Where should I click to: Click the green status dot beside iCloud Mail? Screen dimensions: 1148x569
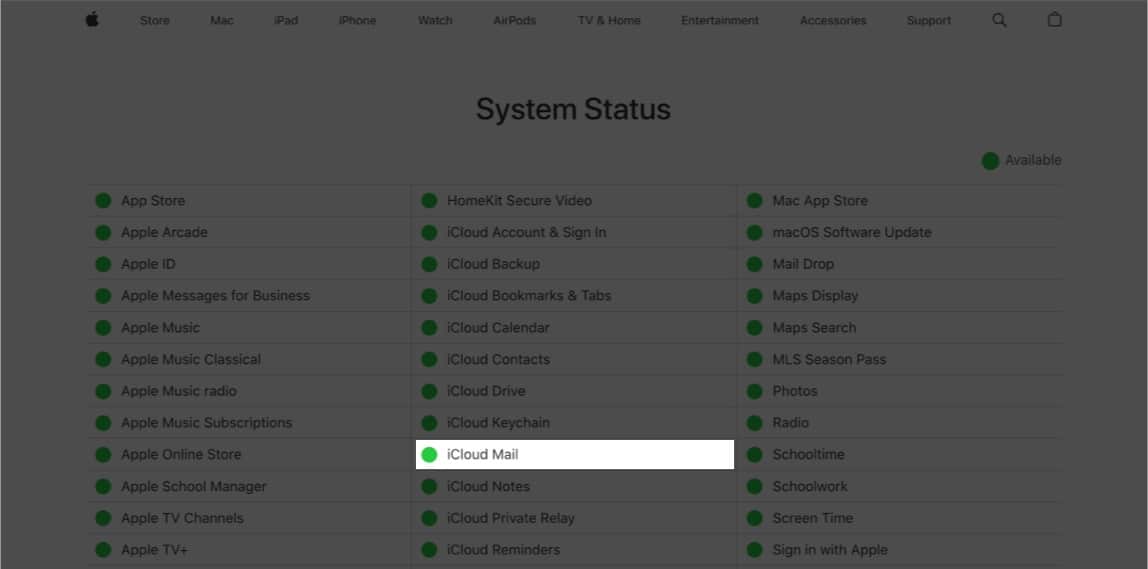[429, 455]
